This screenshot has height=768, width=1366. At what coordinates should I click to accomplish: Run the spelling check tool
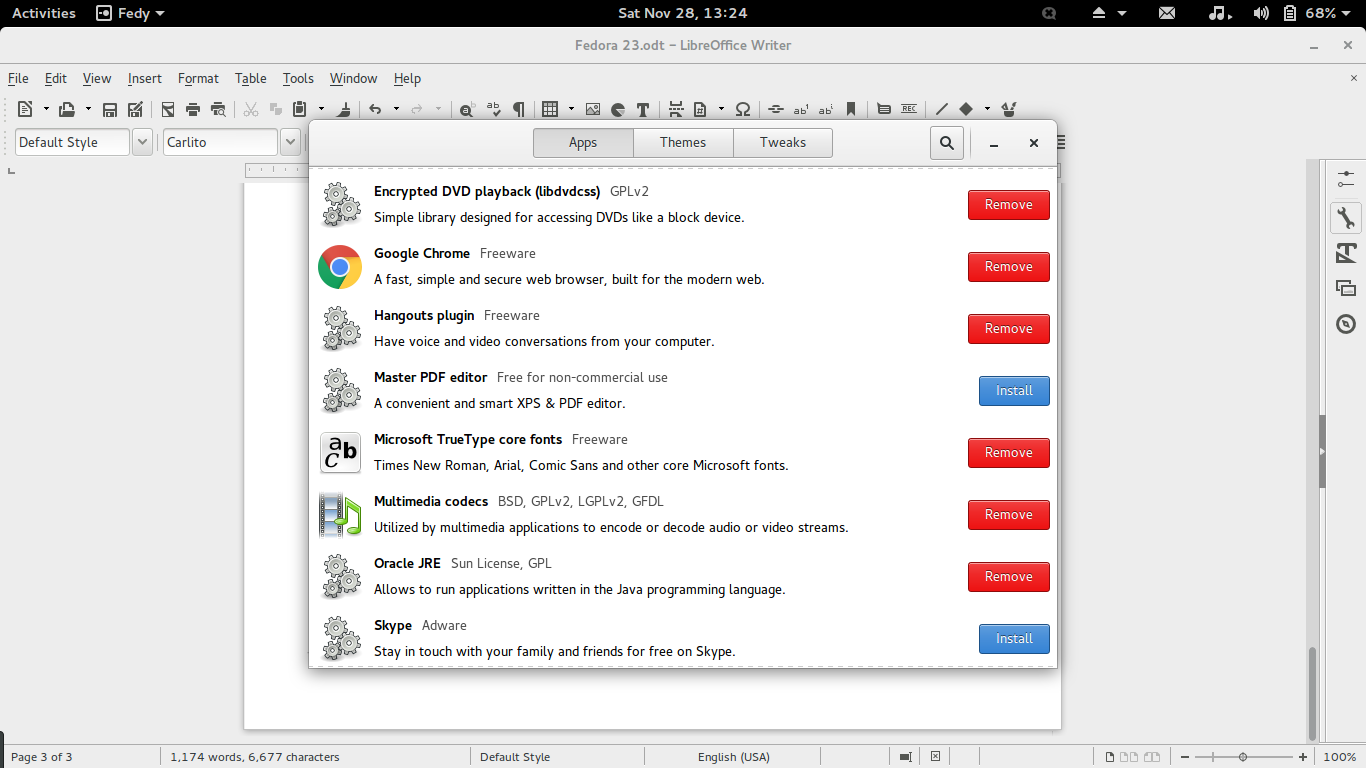coord(493,109)
